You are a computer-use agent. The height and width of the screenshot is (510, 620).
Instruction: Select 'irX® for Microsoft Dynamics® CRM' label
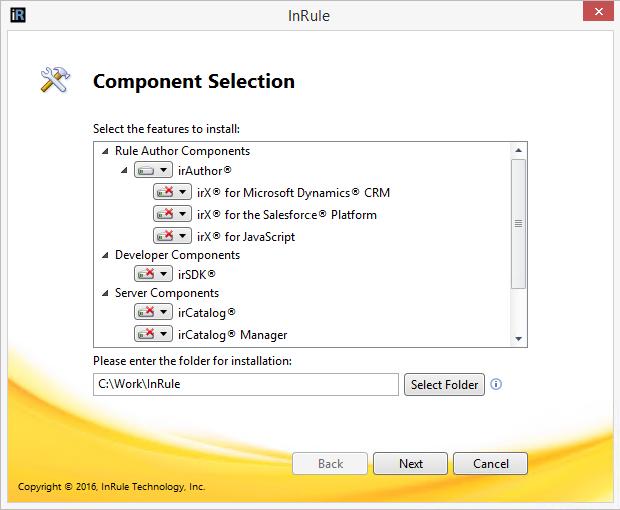(293, 193)
